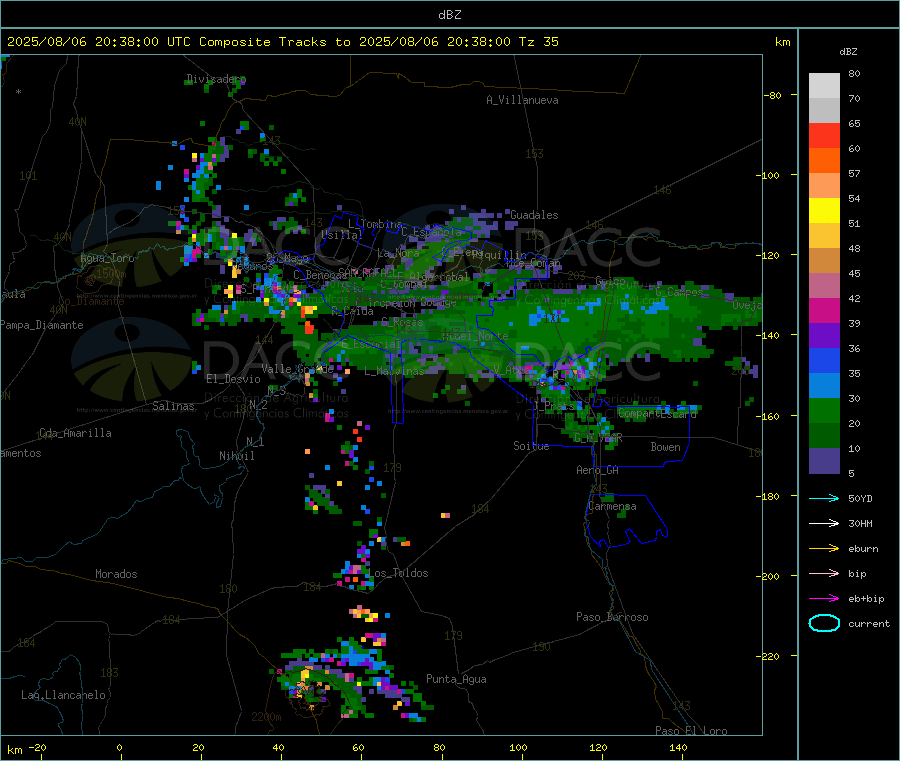Click the pink bip arrow in legend
The width and height of the screenshot is (900, 761).
click(x=824, y=573)
